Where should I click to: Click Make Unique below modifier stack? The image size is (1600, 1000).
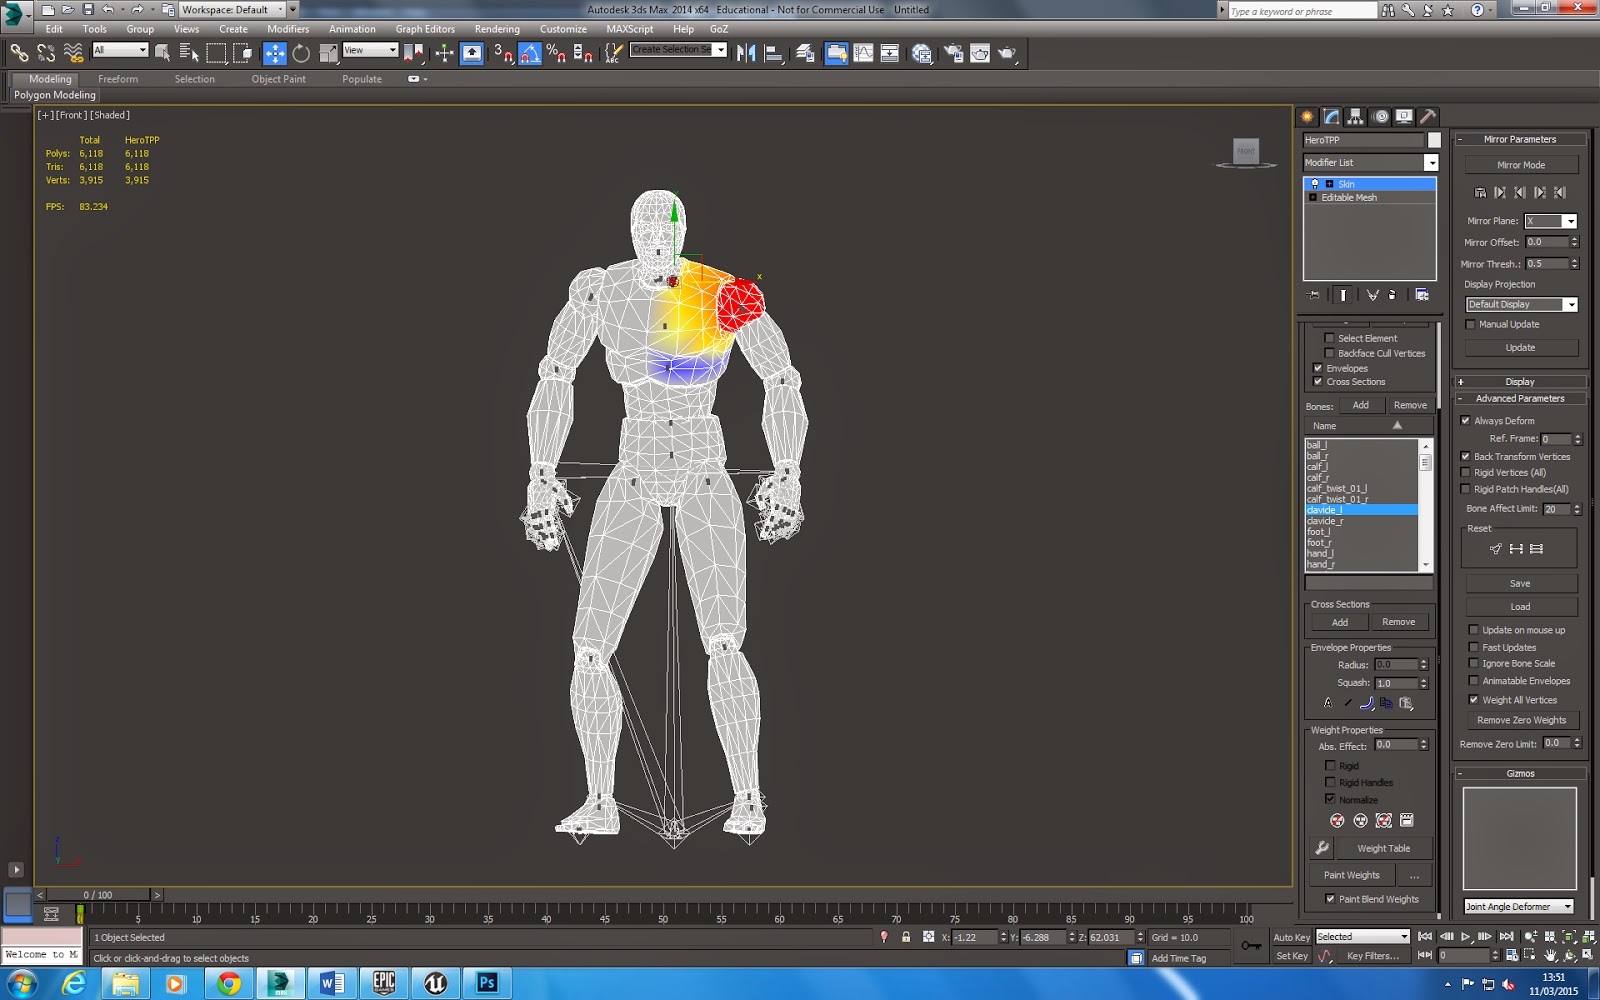click(x=1372, y=295)
